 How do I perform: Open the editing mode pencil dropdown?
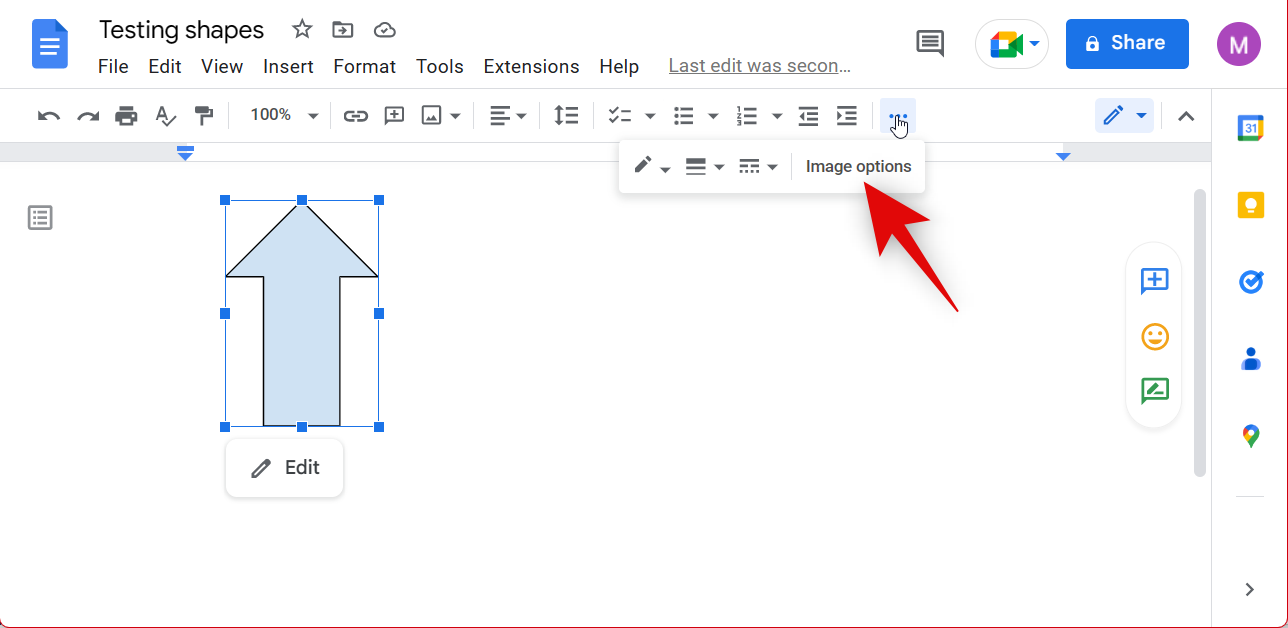pos(1125,116)
